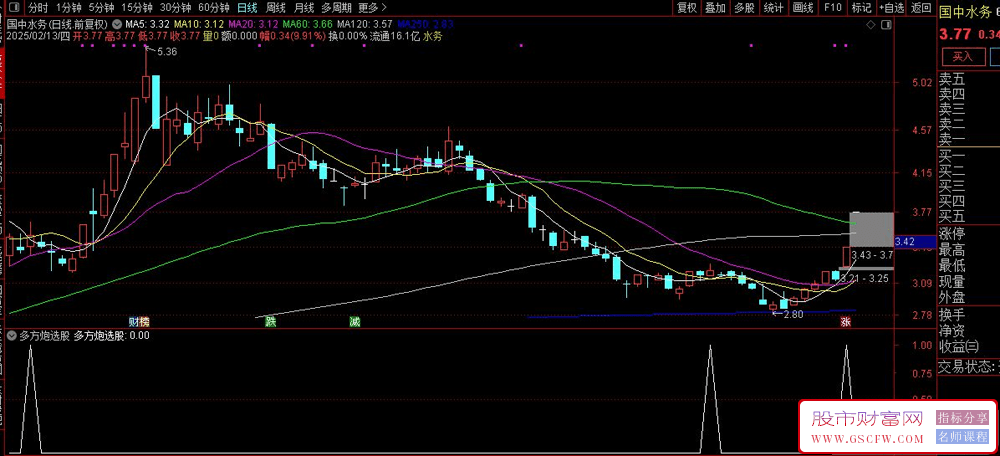Click the 5.36 high price annotation
The width and height of the screenshot is (1000, 456).
pyautogui.click(x=166, y=52)
